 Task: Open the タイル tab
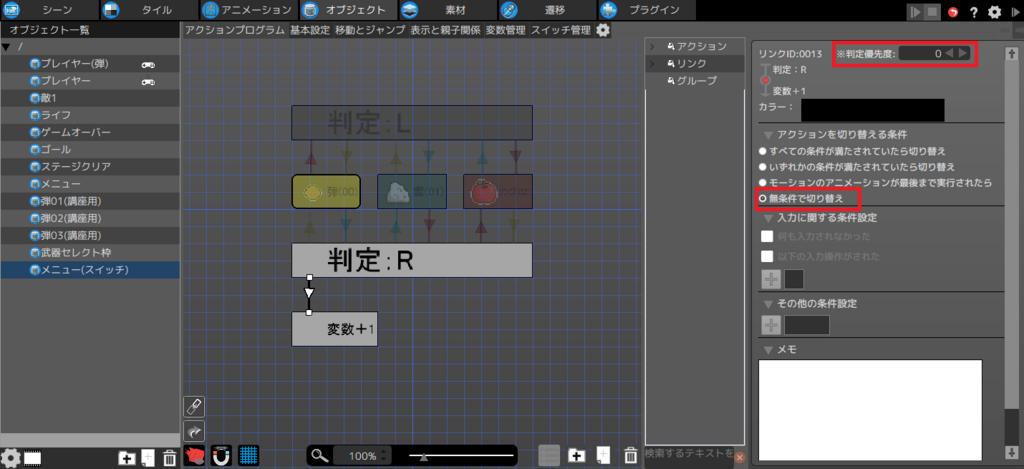coord(150,10)
